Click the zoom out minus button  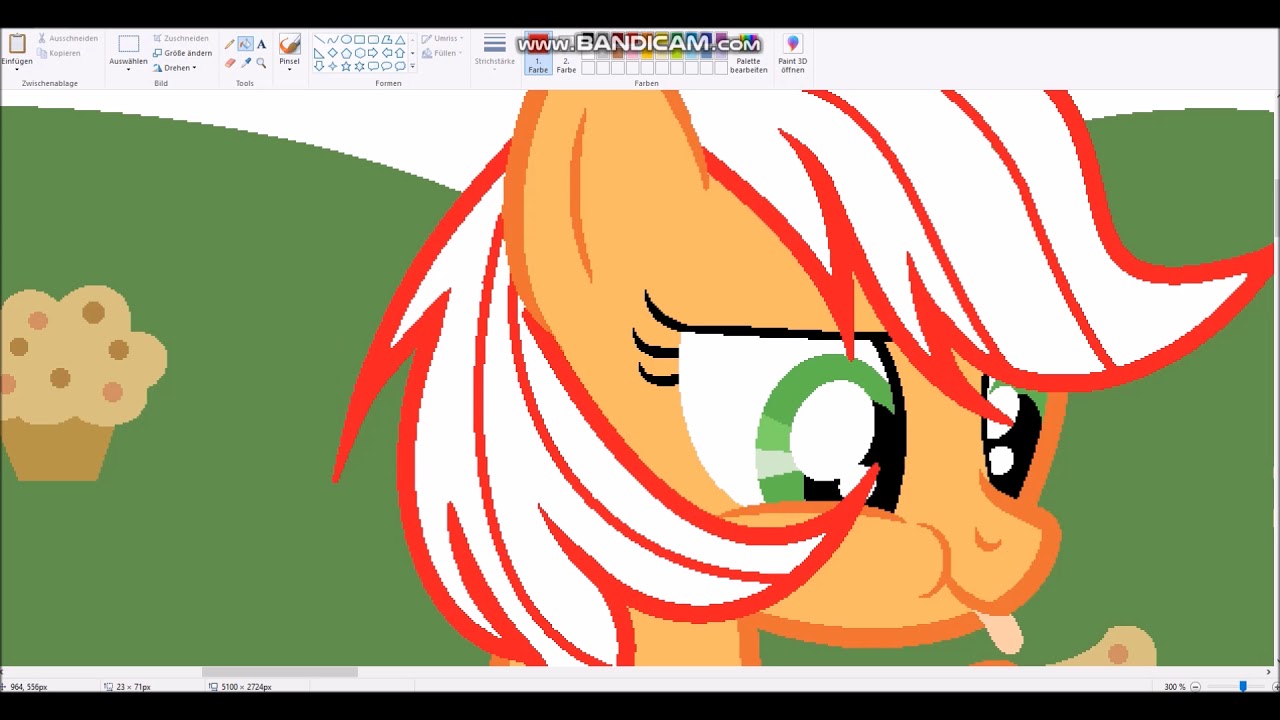pyautogui.click(x=1196, y=687)
